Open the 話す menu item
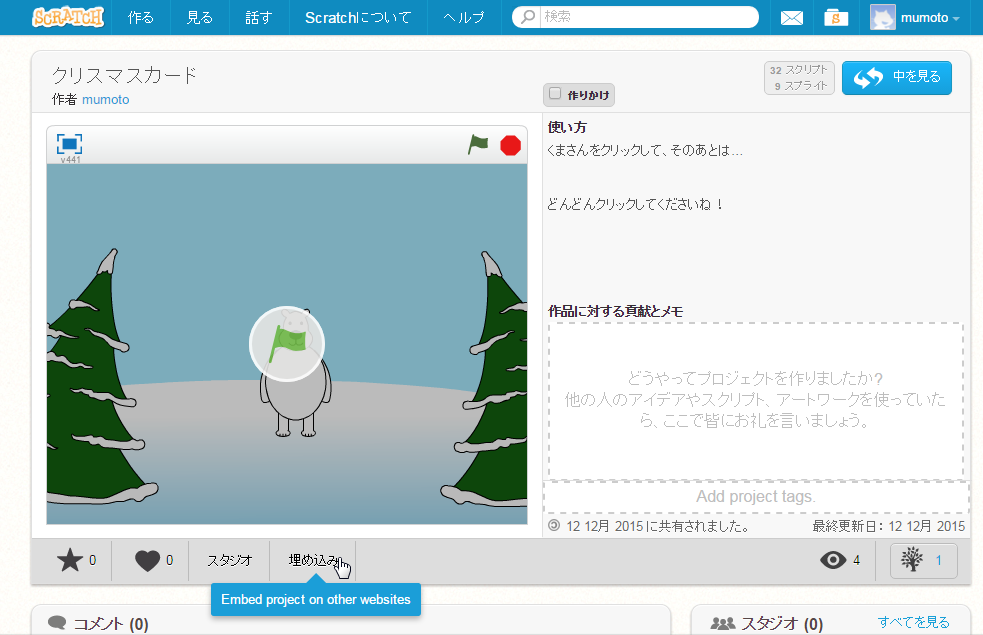This screenshot has width=983, height=635. (x=259, y=18)
